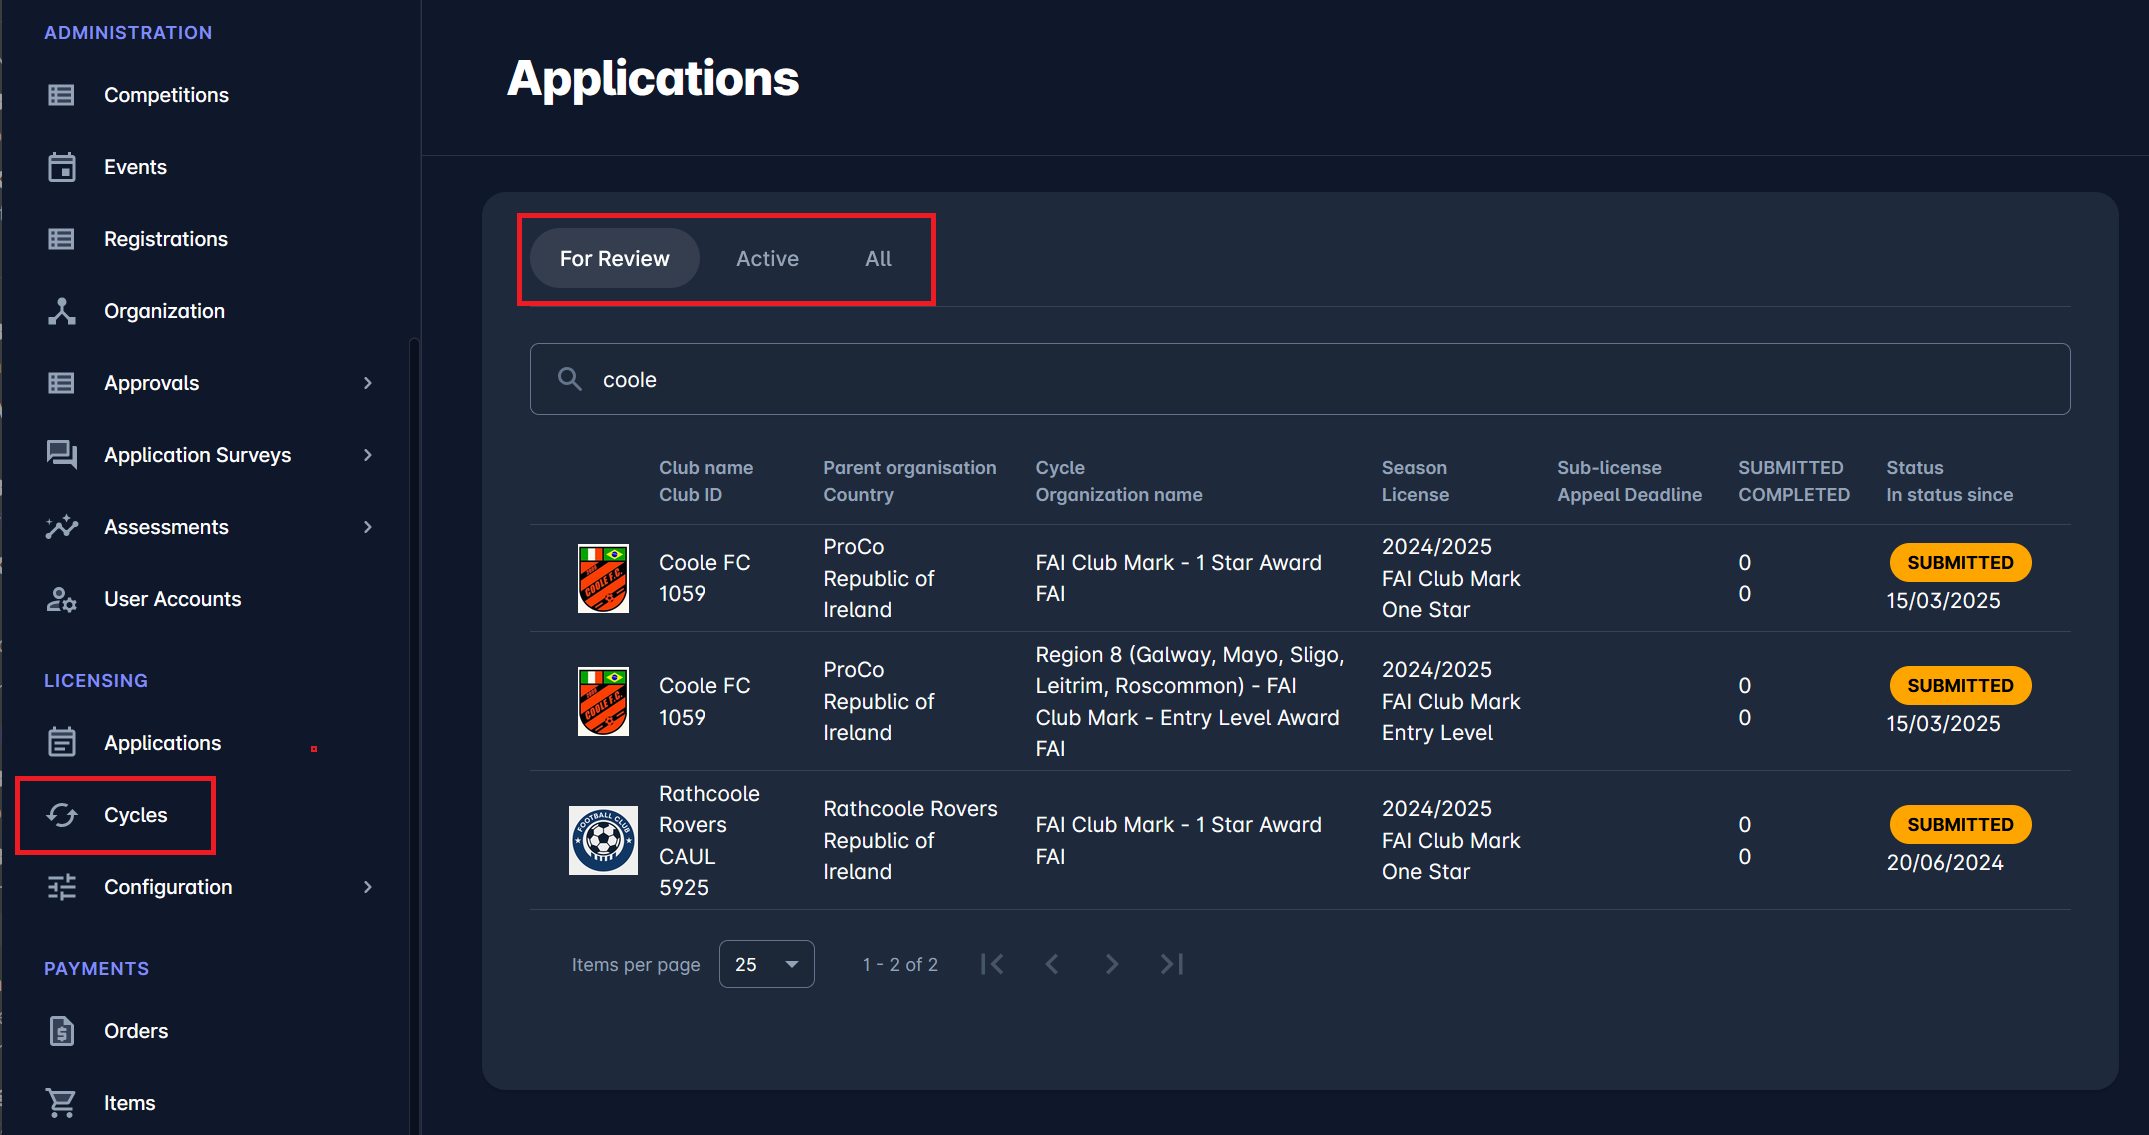Click the Cycles refresh icon
Viewport: 2149px width, 1135px height.
point(62,815)
